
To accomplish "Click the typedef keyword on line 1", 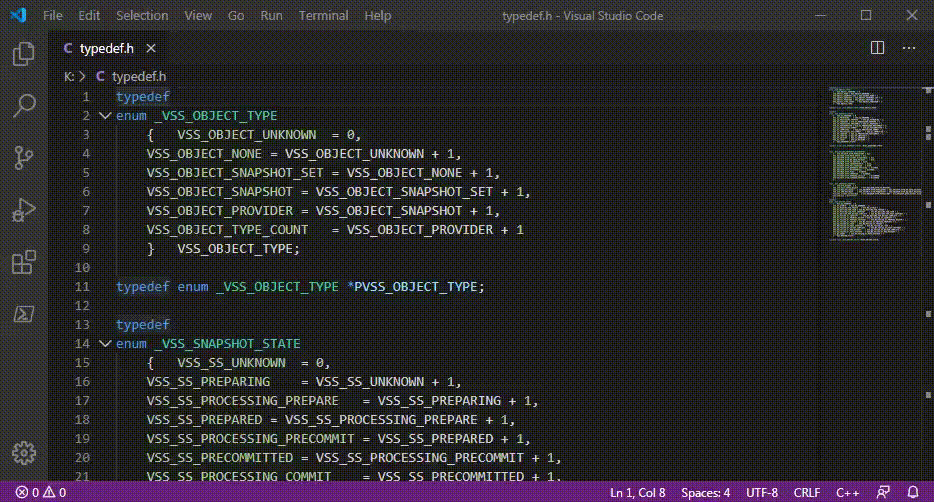I will 142,96.
